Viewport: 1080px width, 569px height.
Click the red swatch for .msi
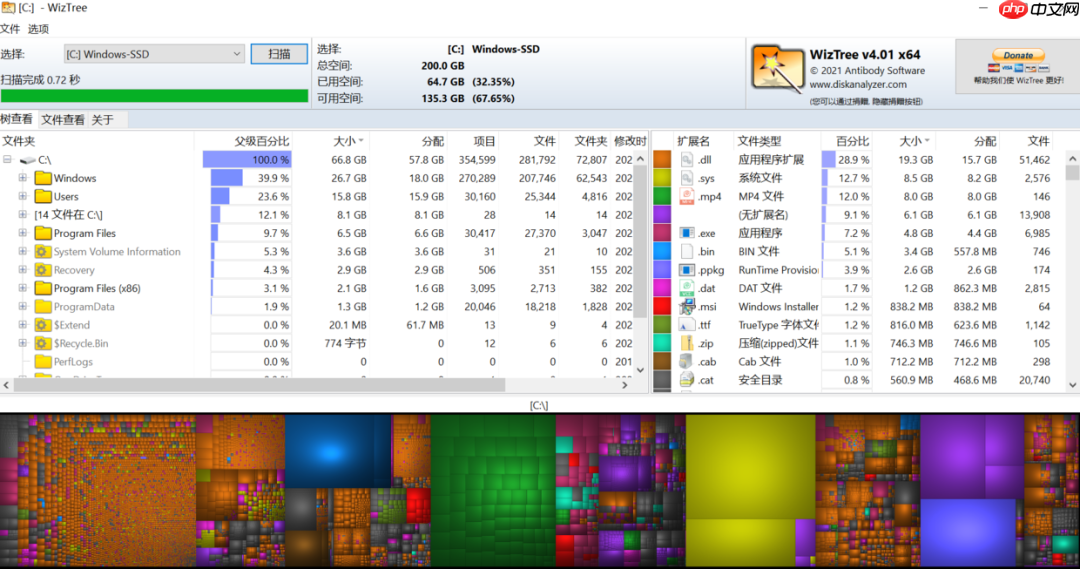[662, 307]
